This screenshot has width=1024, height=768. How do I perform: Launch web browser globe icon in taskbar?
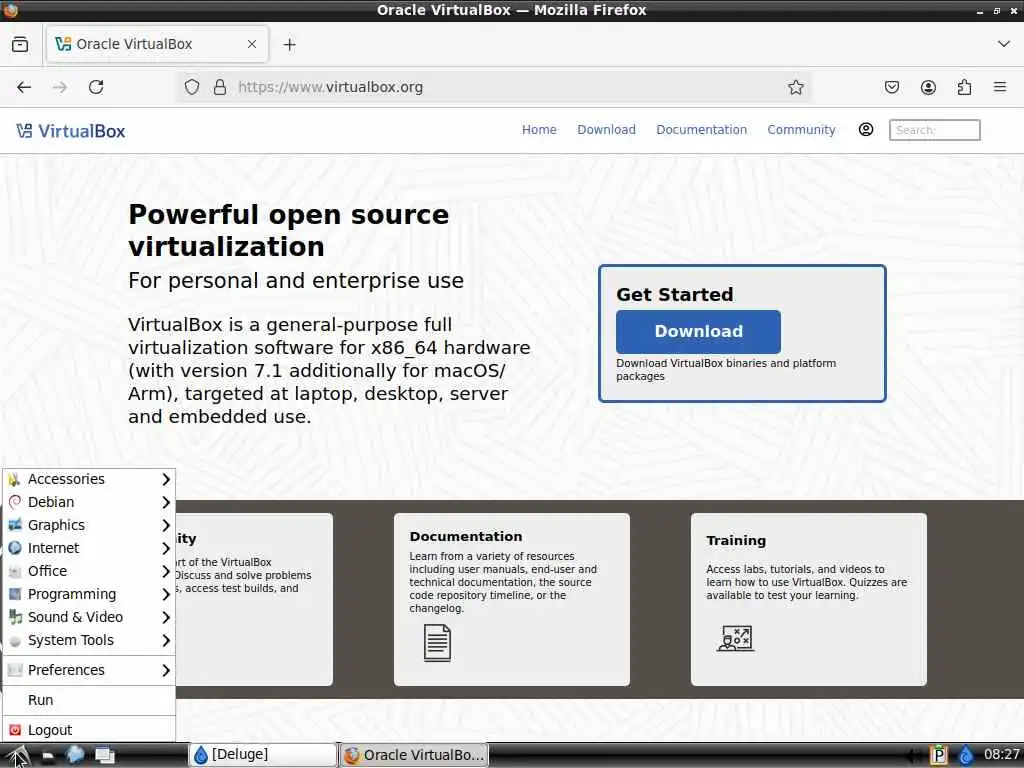click(x=76, y=755)
